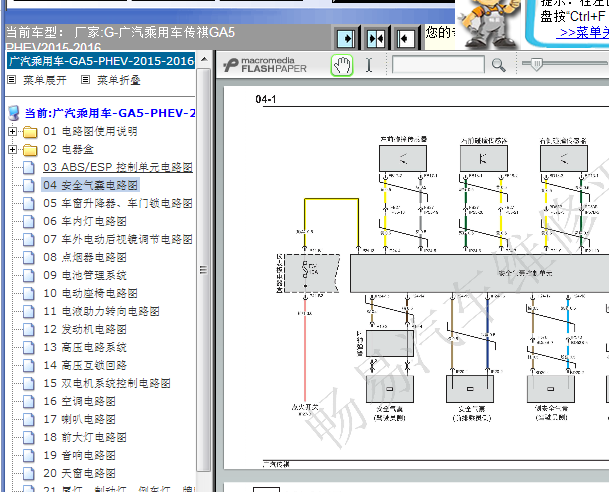
Task: Open 06 车内灯电路图
Action: (85, 221)
